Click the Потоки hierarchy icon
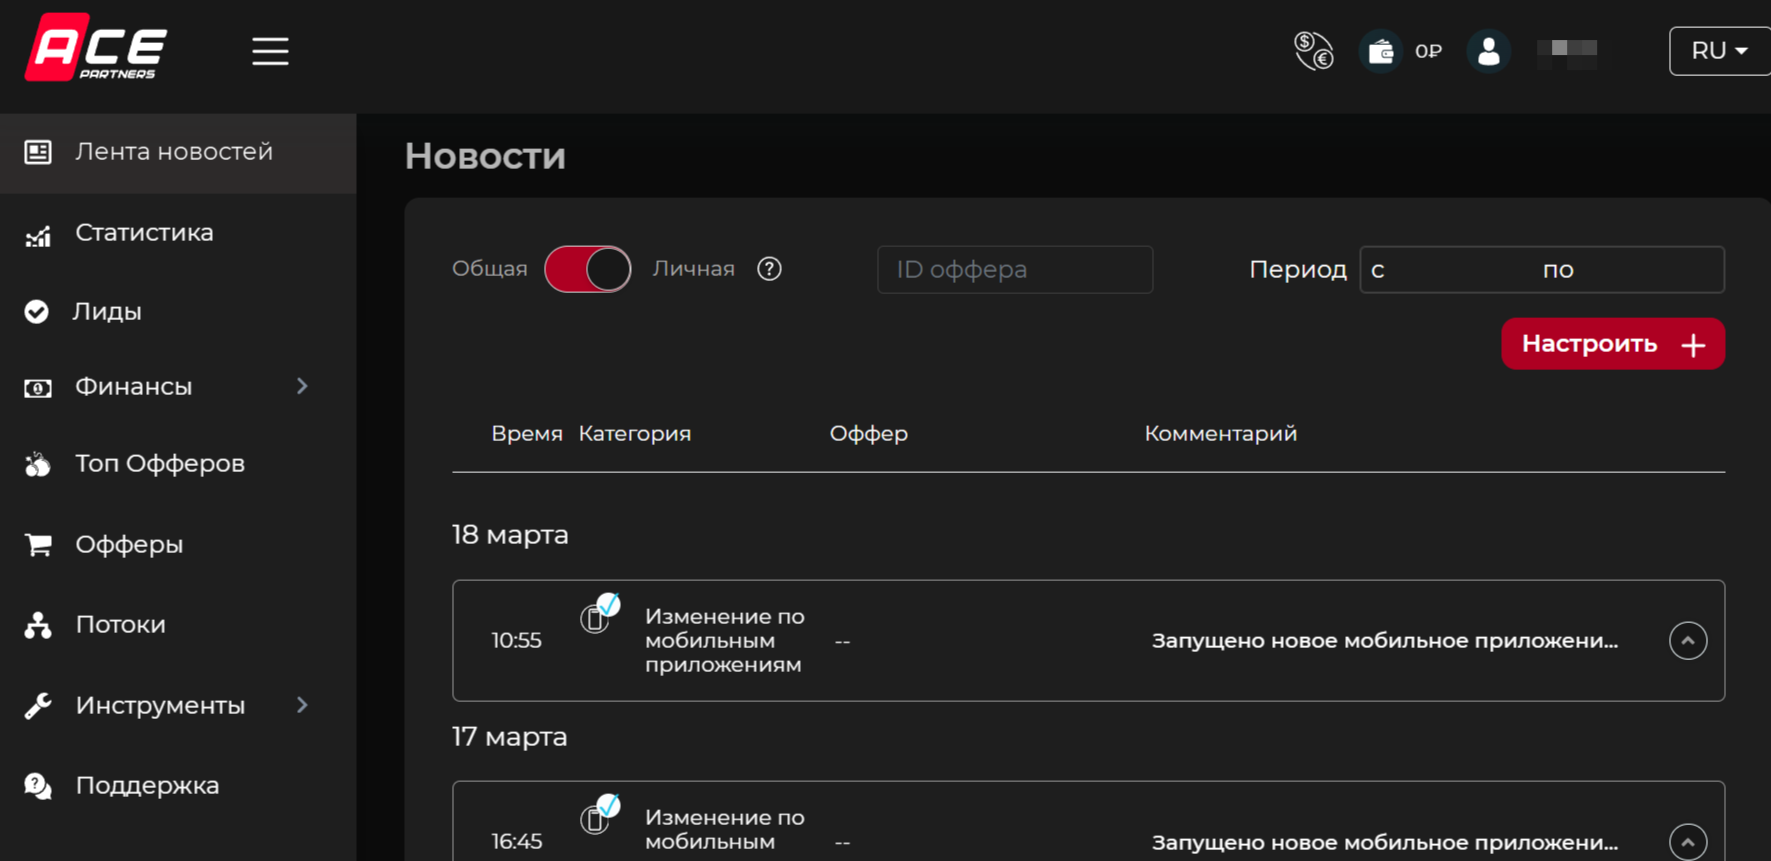The image size is (1771, 861). click(x=38, y=625)
